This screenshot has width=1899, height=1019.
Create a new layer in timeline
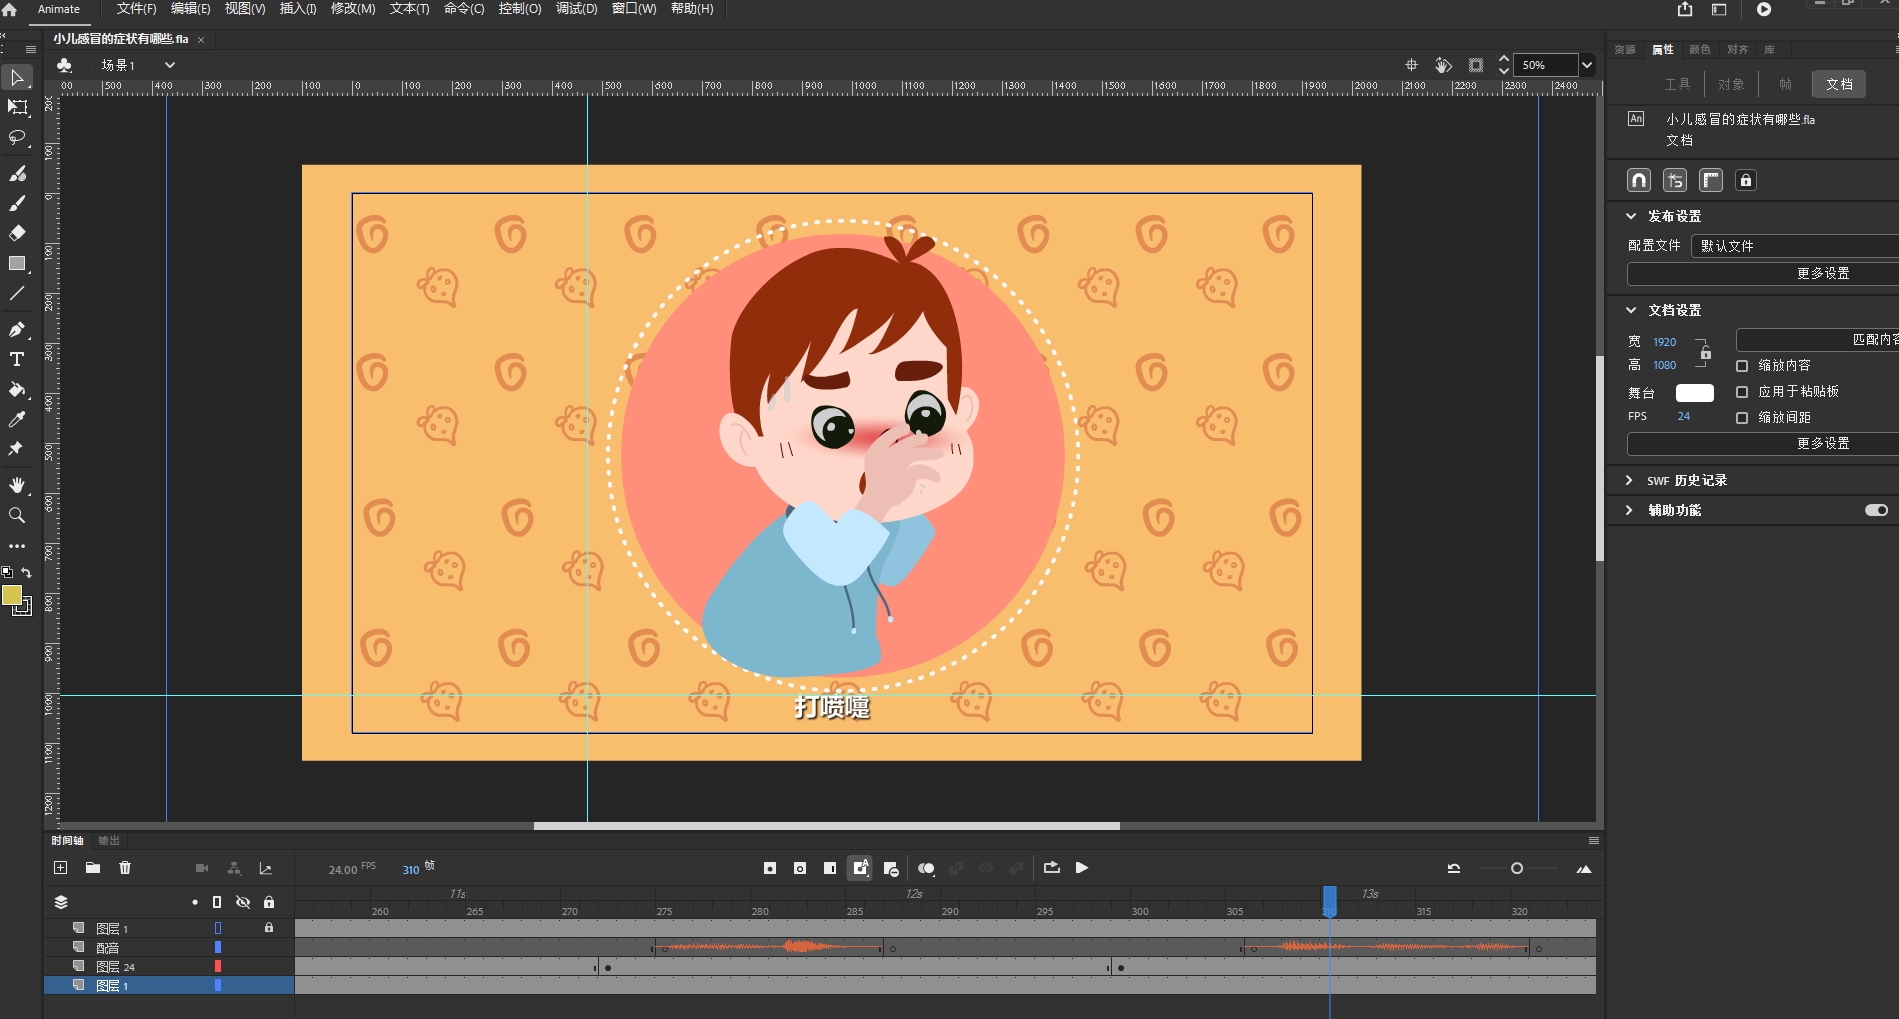pyautogui.click(x=61, y=868)
